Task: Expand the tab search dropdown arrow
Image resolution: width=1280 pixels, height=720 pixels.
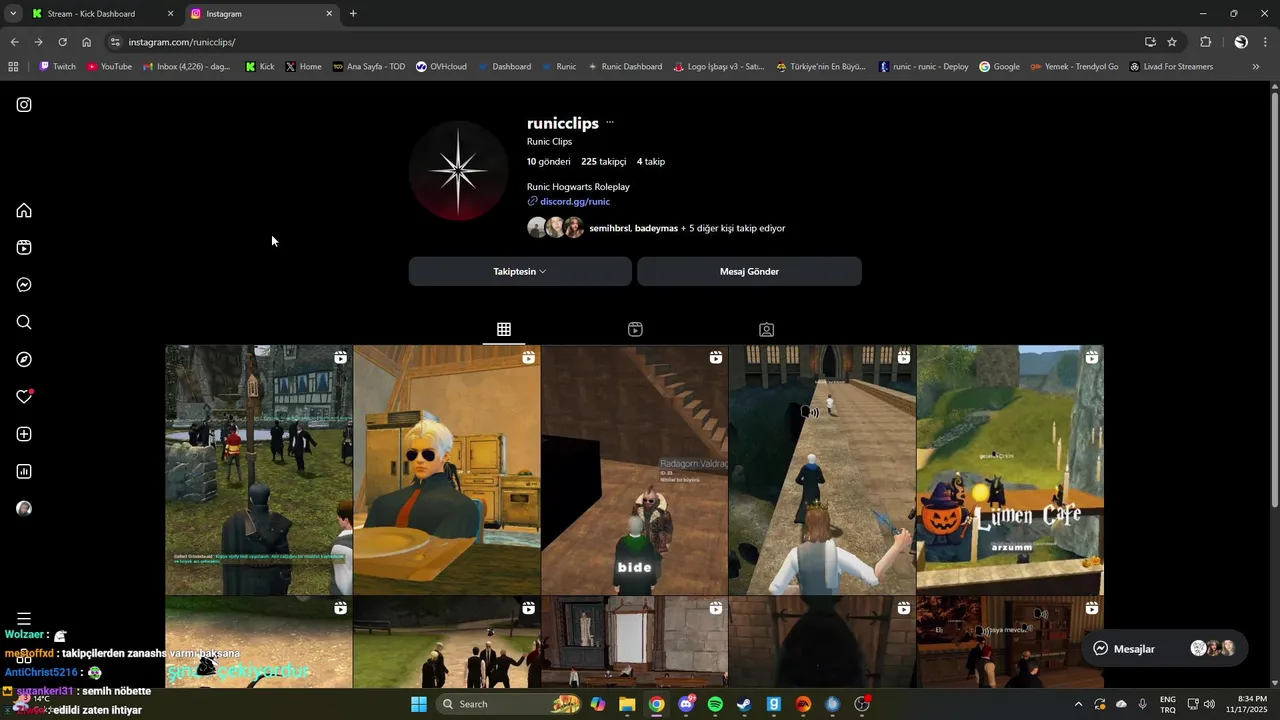Action: [12, 14]
